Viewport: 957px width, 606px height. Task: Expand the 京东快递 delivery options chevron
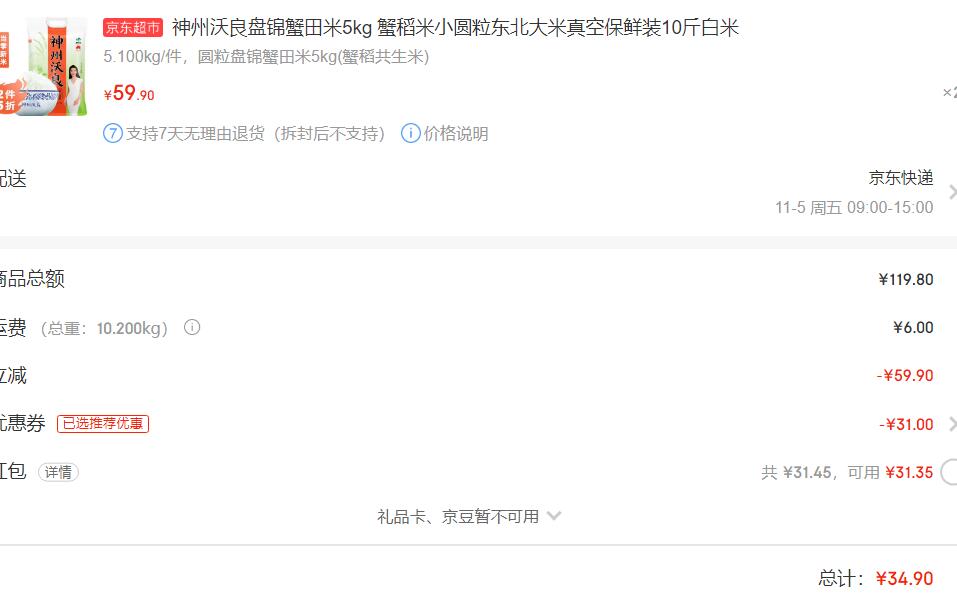(x=952, y=192)
